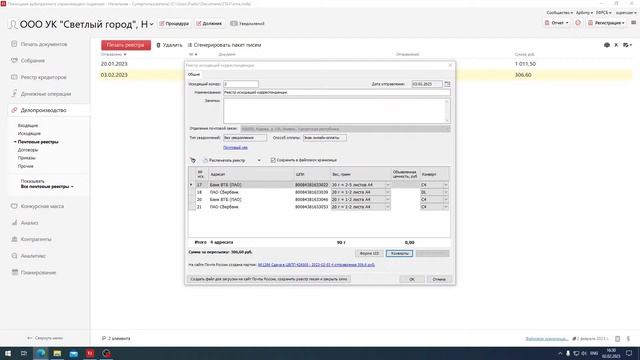The height and width of the screenshot is (360, 640).
Task: Open the calendar picker next to Дата отправления
Action: (x=447, y=84)
